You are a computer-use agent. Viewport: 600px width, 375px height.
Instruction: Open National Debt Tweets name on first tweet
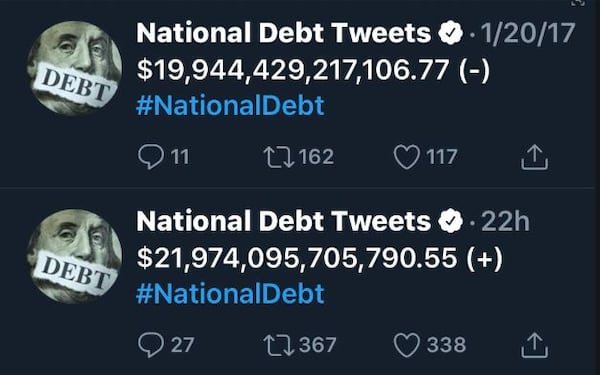tap(284, 33)
